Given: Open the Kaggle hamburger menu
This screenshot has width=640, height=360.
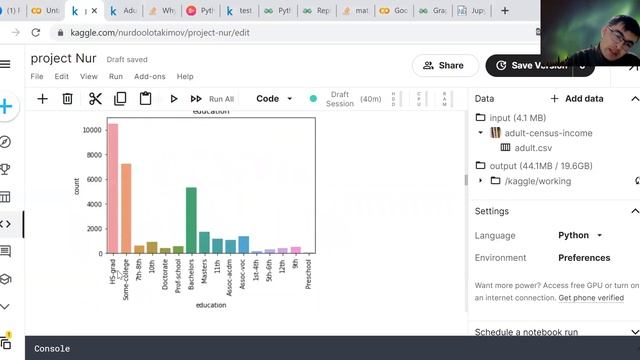Looking at the screenshot, I should coord(5,64).
